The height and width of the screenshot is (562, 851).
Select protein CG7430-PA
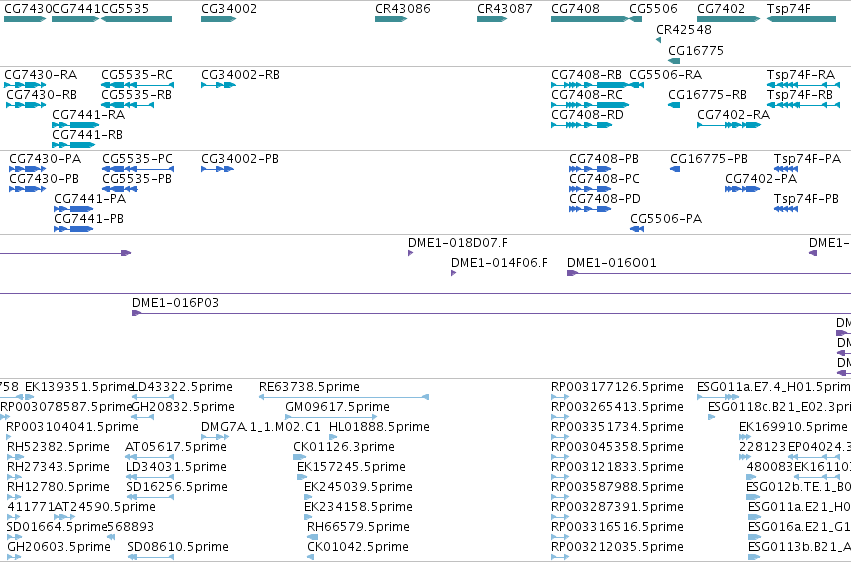pyautogui.click(x=45, y=159)
